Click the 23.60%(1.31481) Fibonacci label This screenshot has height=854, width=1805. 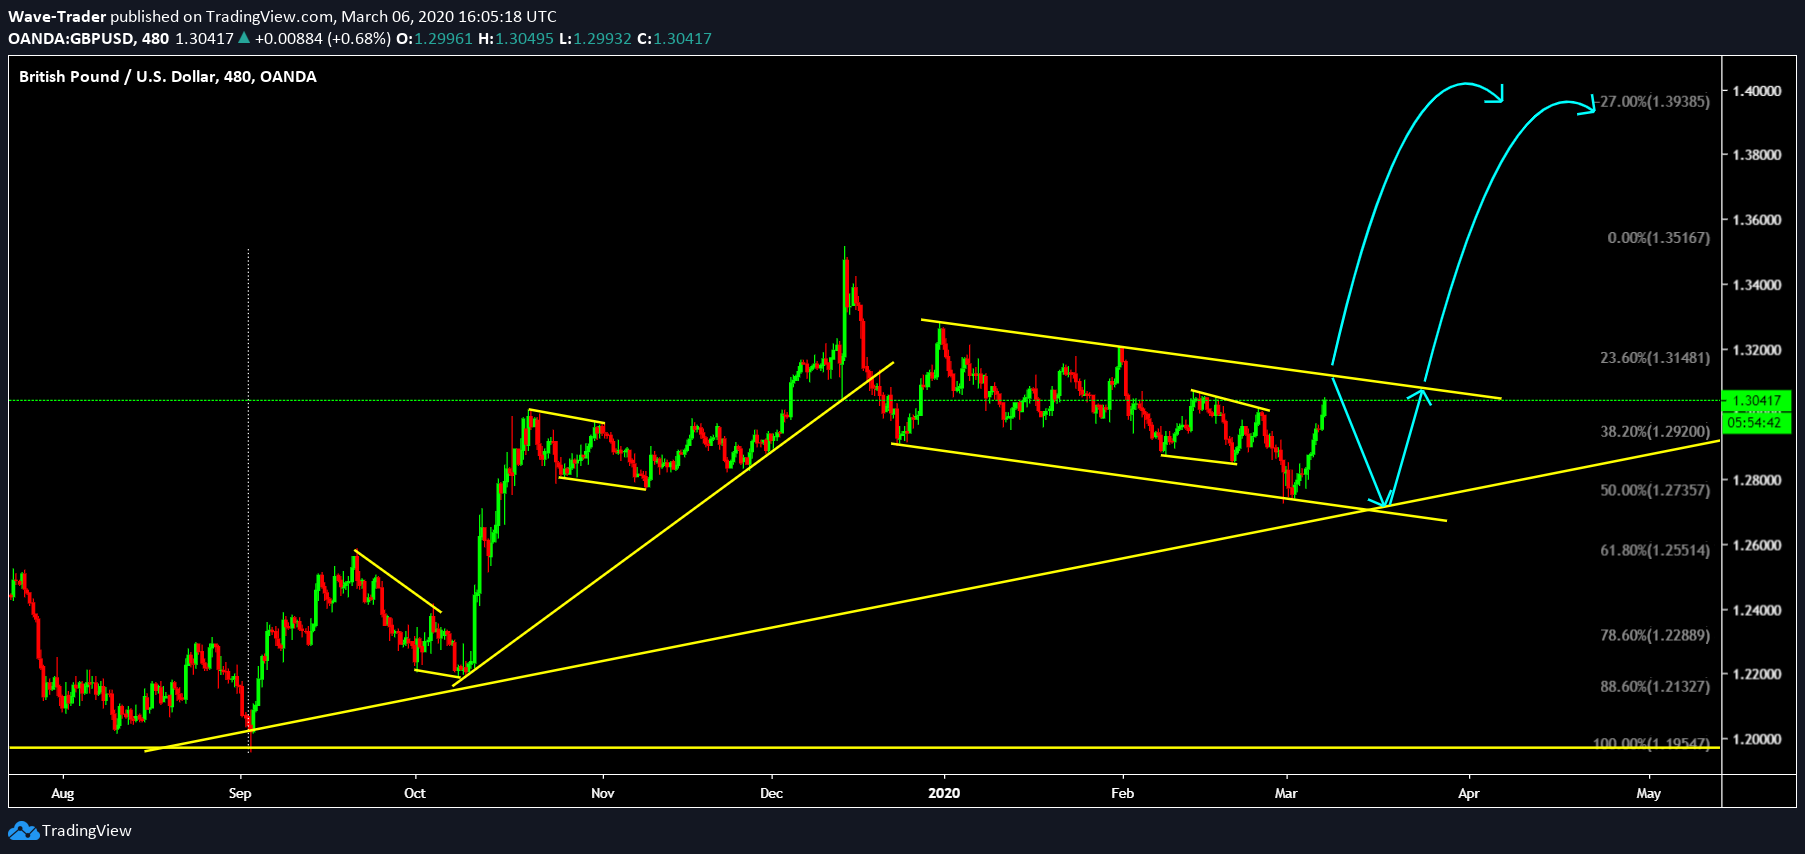[1655, 358]
